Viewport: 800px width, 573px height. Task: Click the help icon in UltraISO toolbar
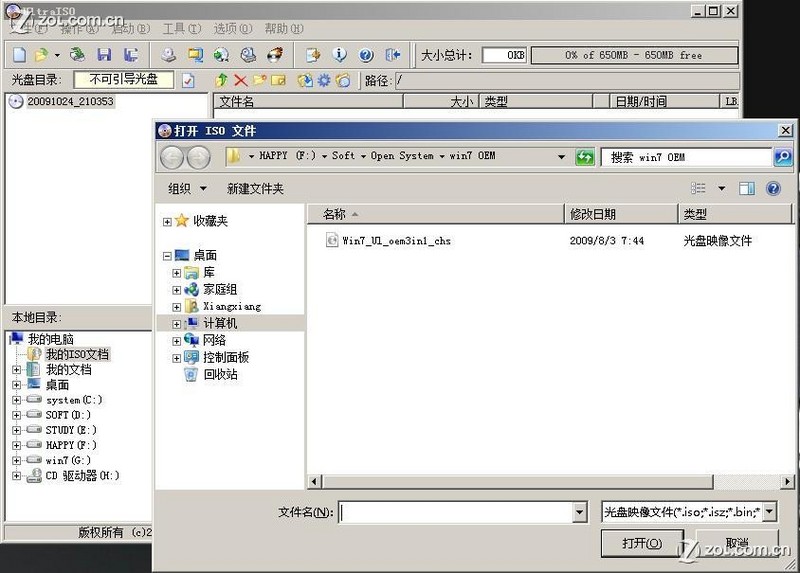[366, 55]
